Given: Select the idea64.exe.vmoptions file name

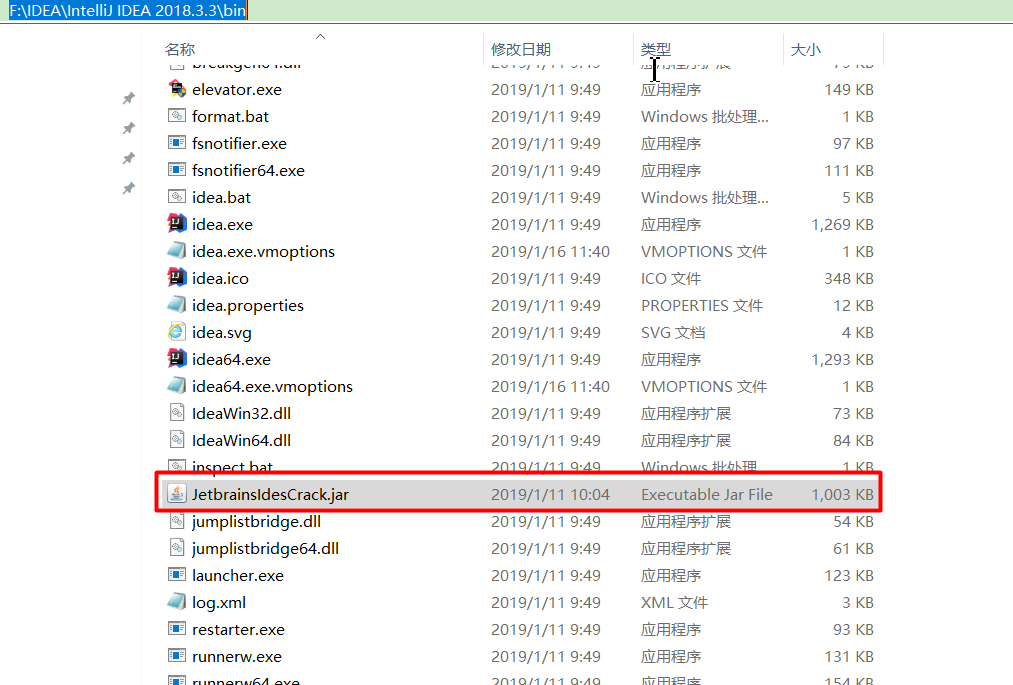Looking at the screenshot, I should (x=272, y=386).
